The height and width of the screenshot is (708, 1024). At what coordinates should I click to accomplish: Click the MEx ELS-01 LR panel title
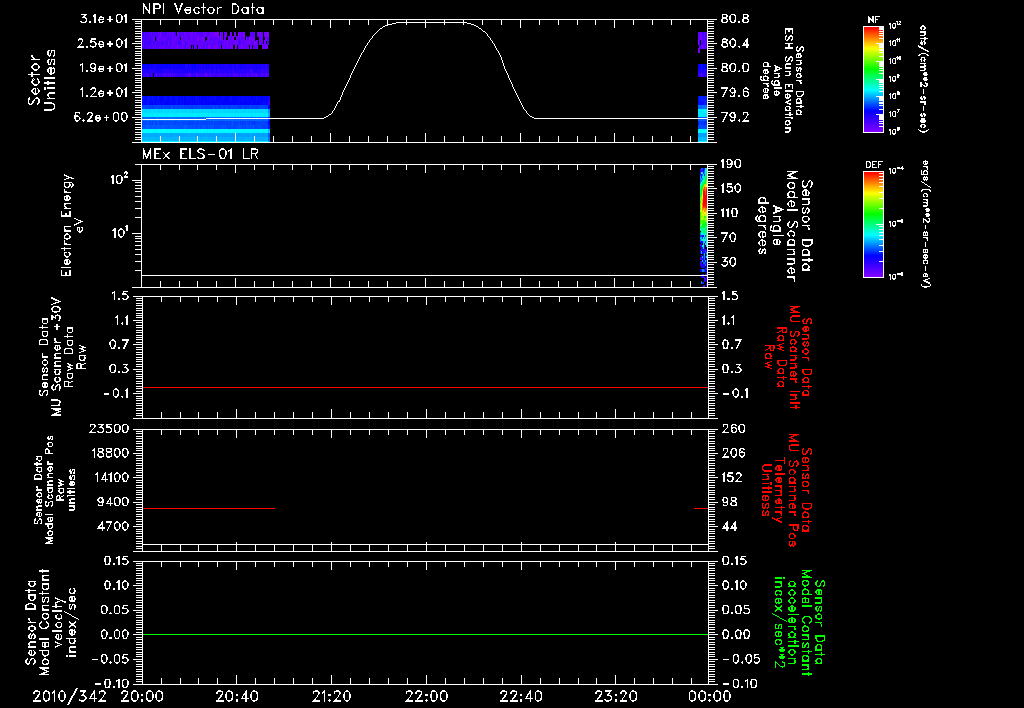[202, 154]
